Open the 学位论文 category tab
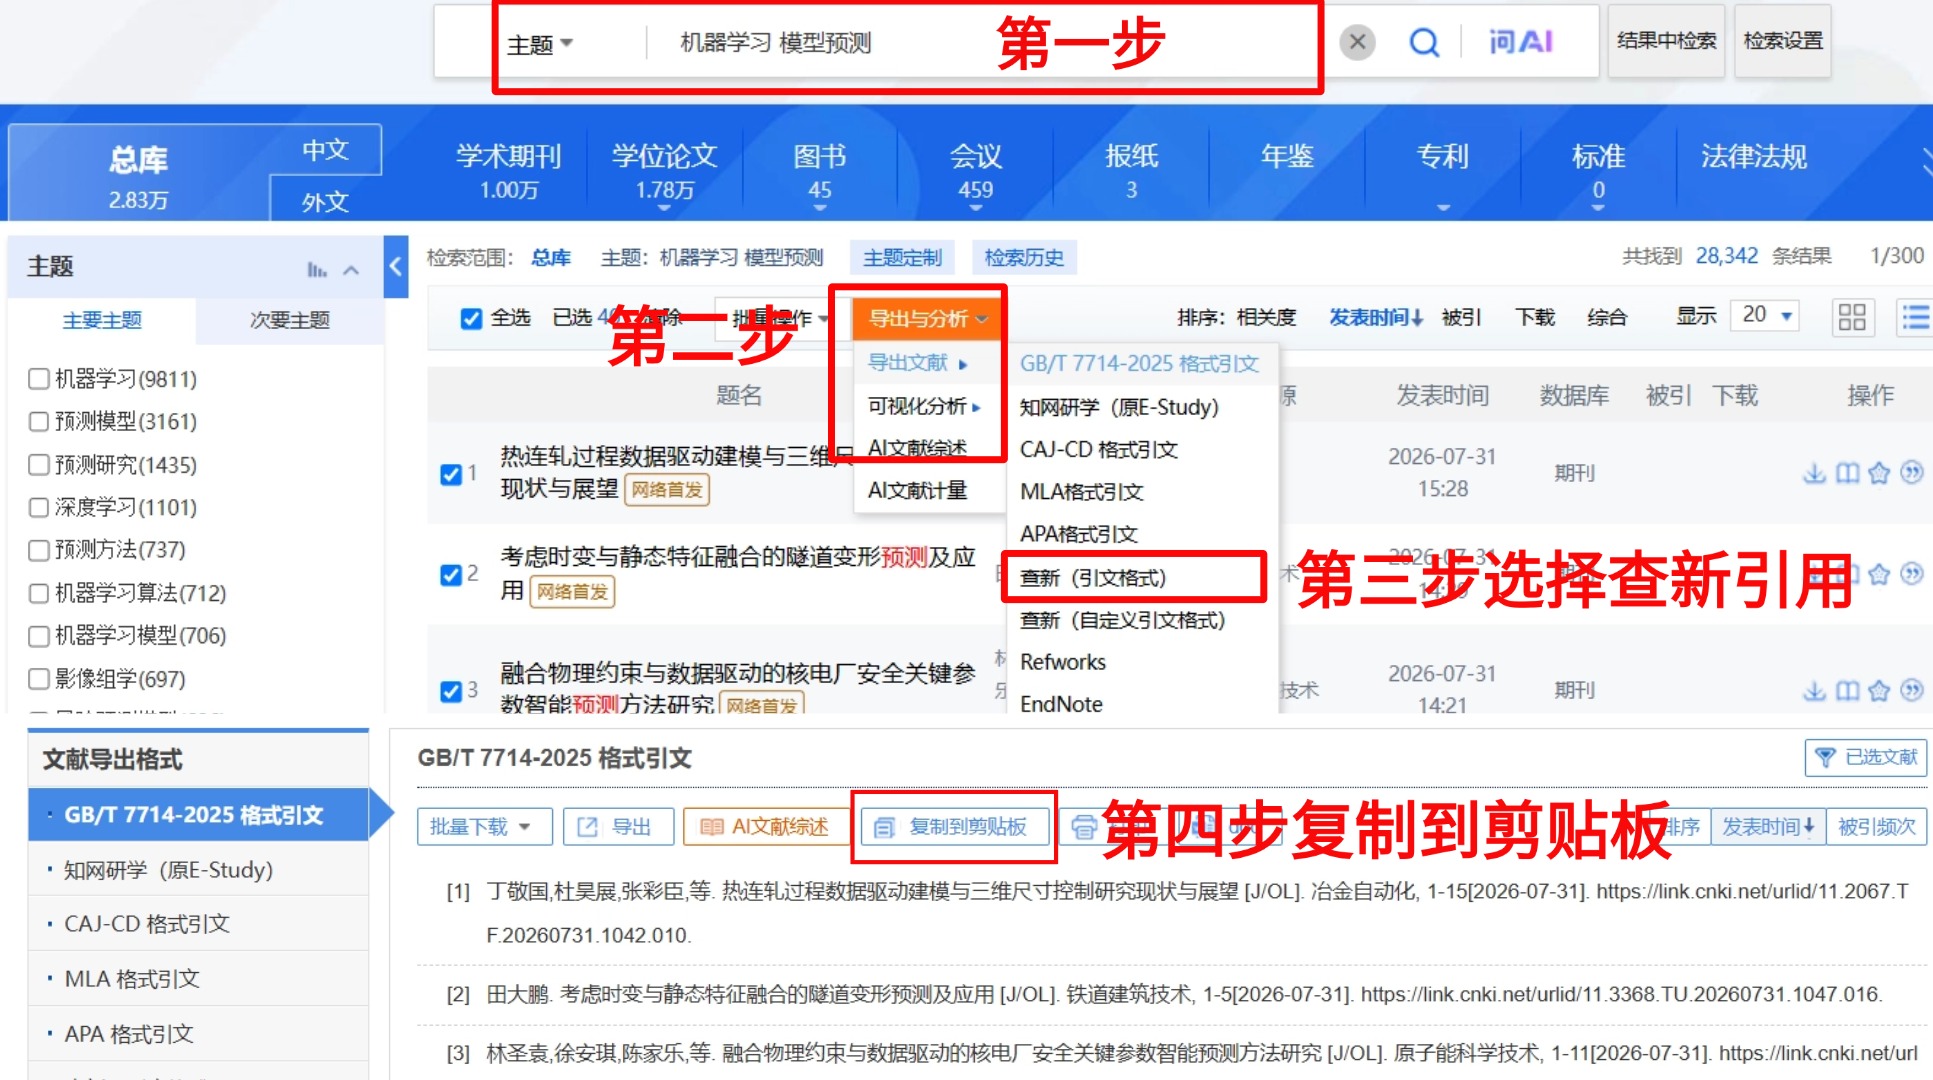The width and height of the screenshot is (1933, 1080). (x=665, y=170)
